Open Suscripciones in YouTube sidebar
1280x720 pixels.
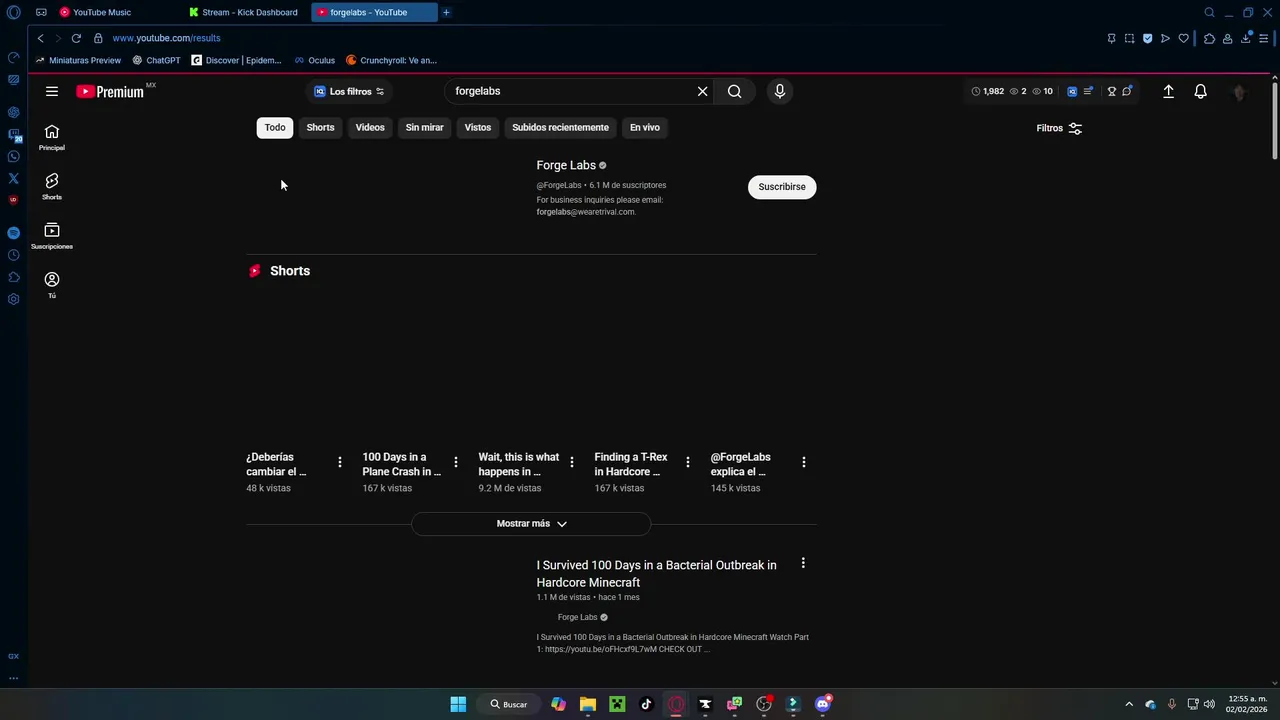pyautogui.click(x=52, y=236)
